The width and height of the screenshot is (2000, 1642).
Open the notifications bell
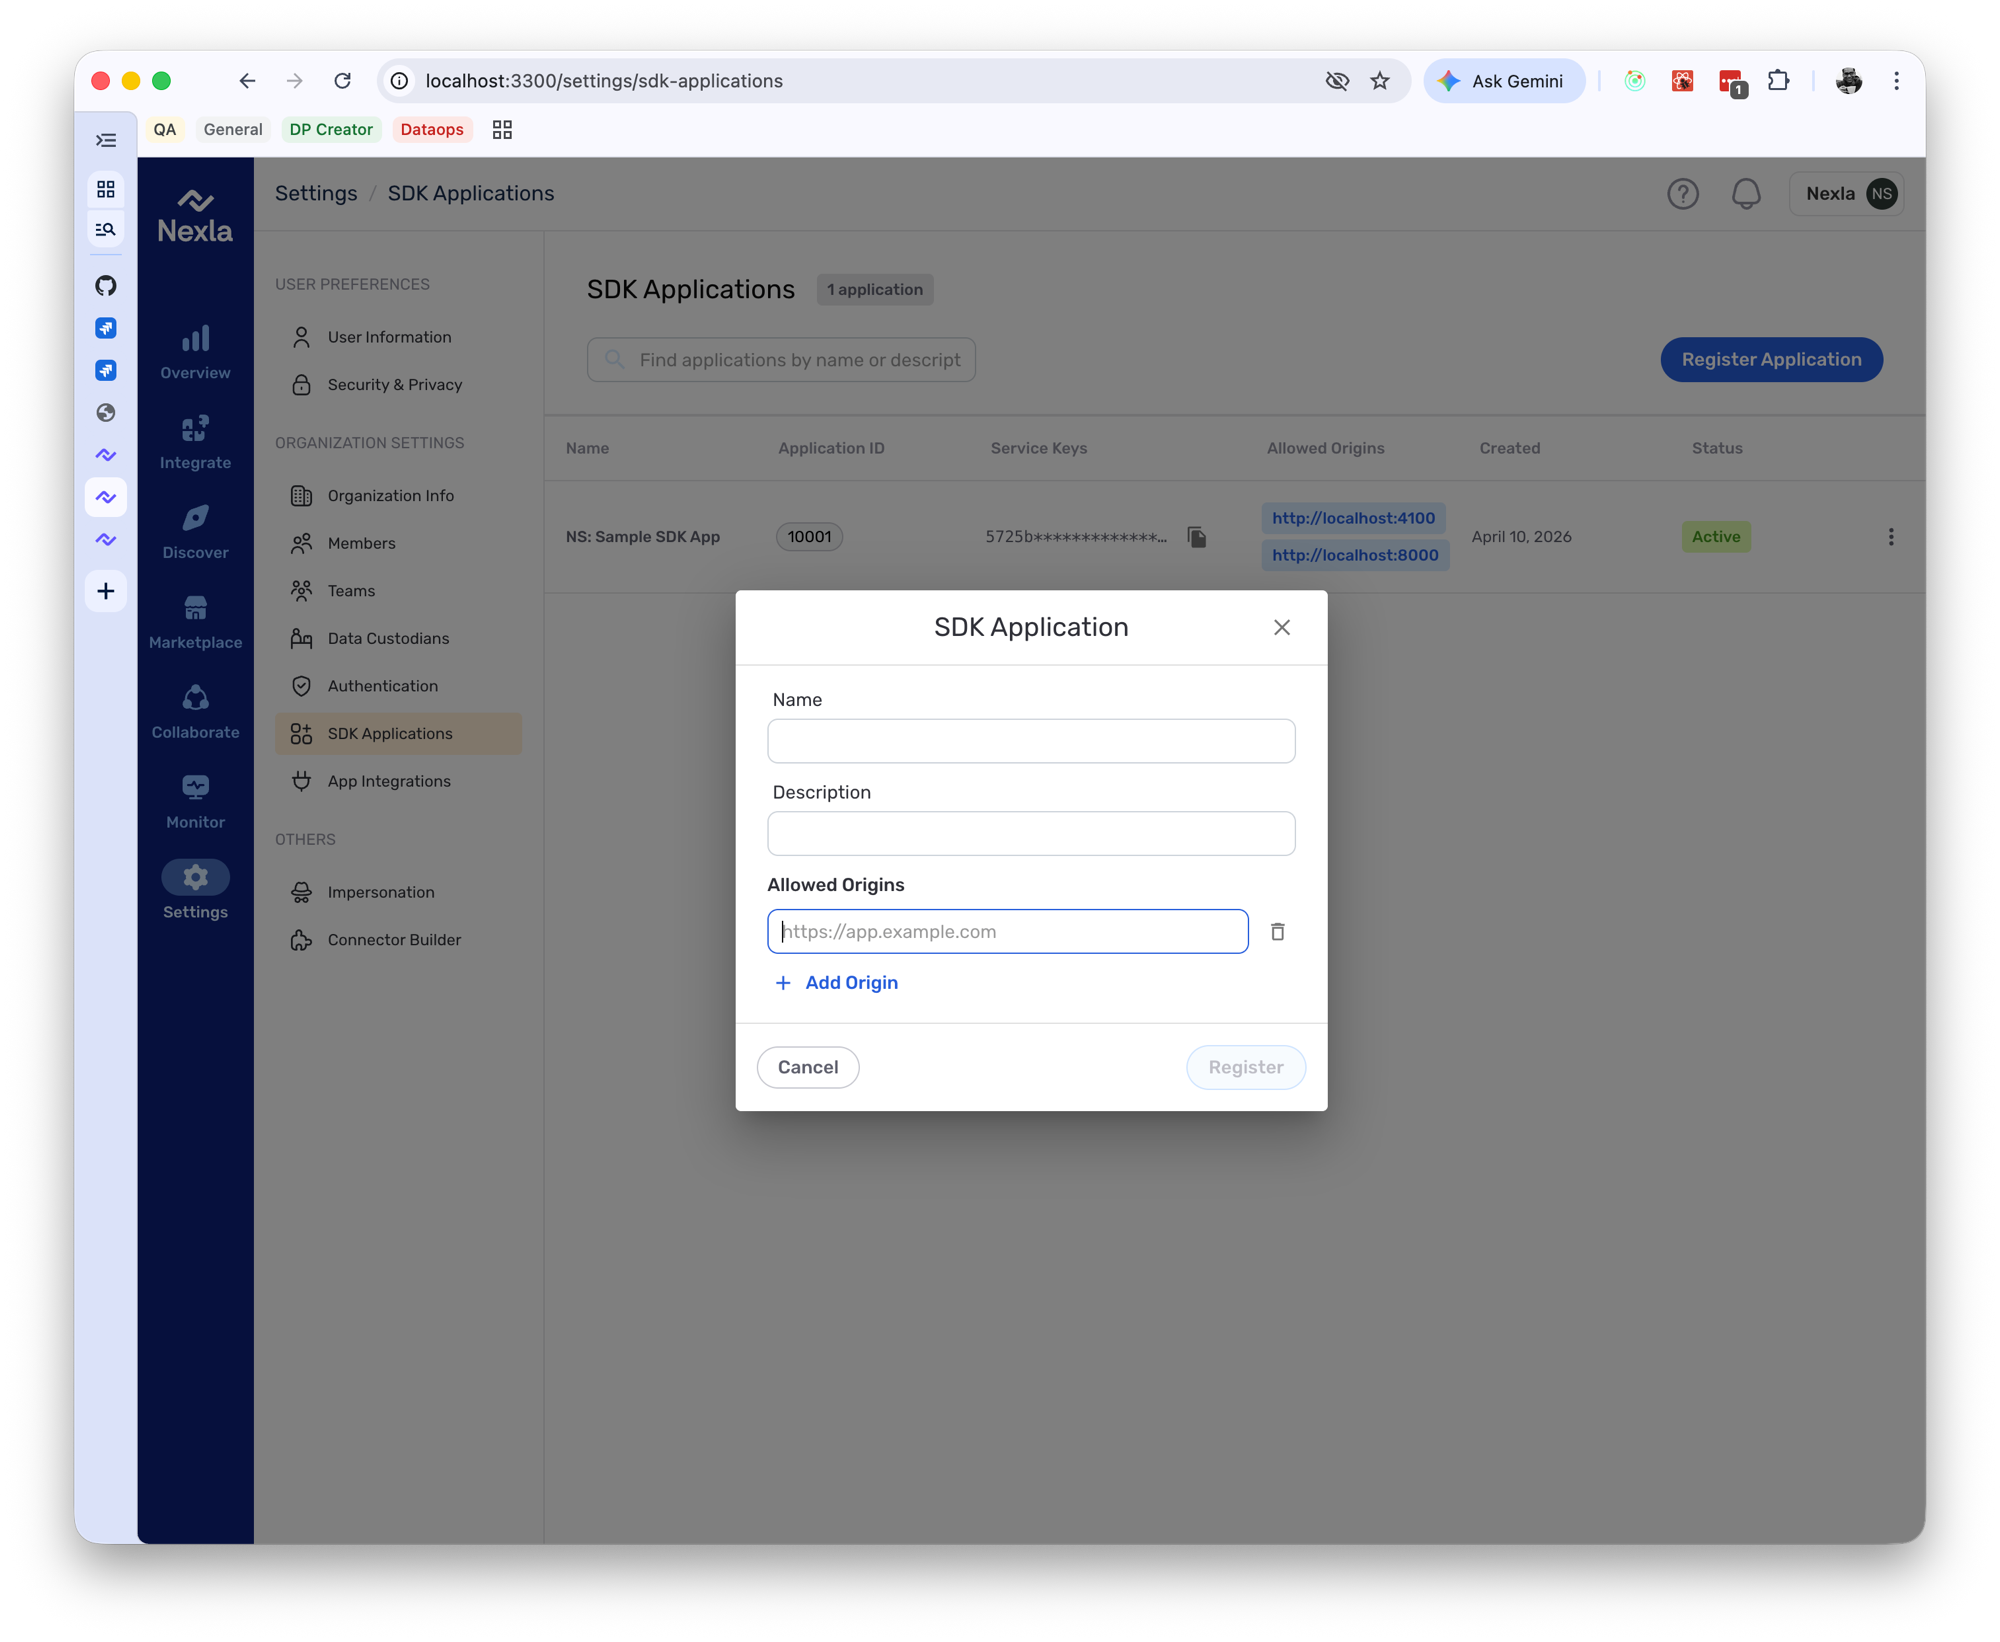(x=1746, y=193)
